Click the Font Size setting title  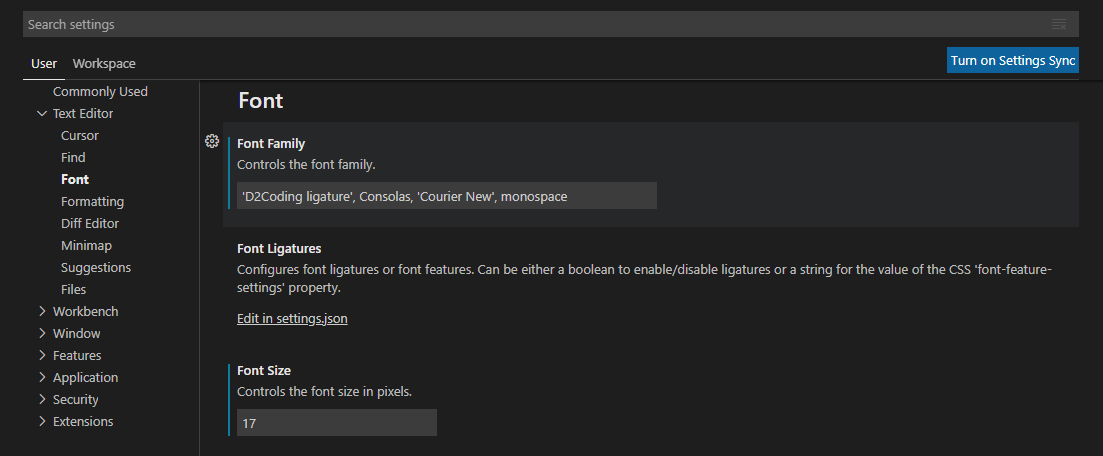pyautogui.click(x=264, y=370)
